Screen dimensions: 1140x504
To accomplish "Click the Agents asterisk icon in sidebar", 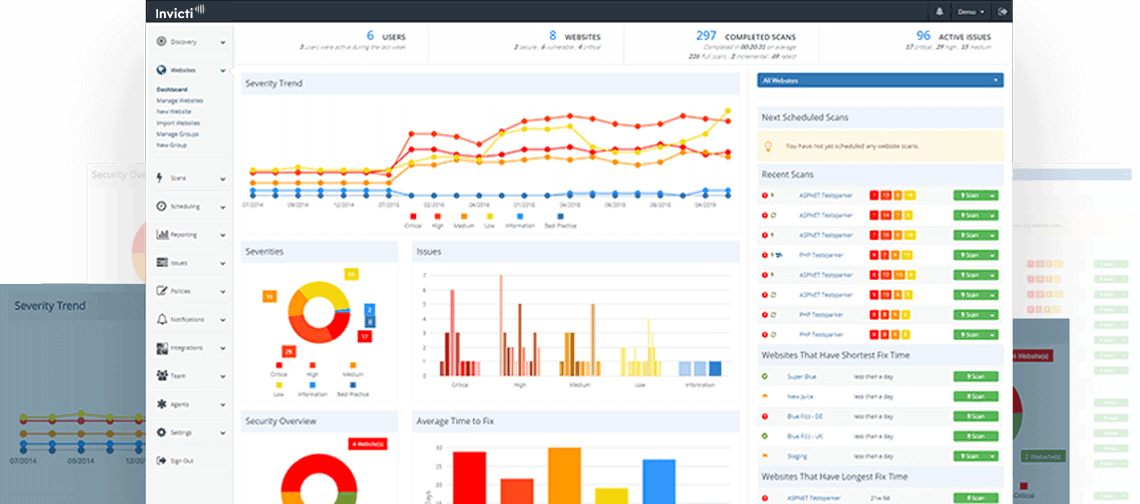I will [161, 404].
